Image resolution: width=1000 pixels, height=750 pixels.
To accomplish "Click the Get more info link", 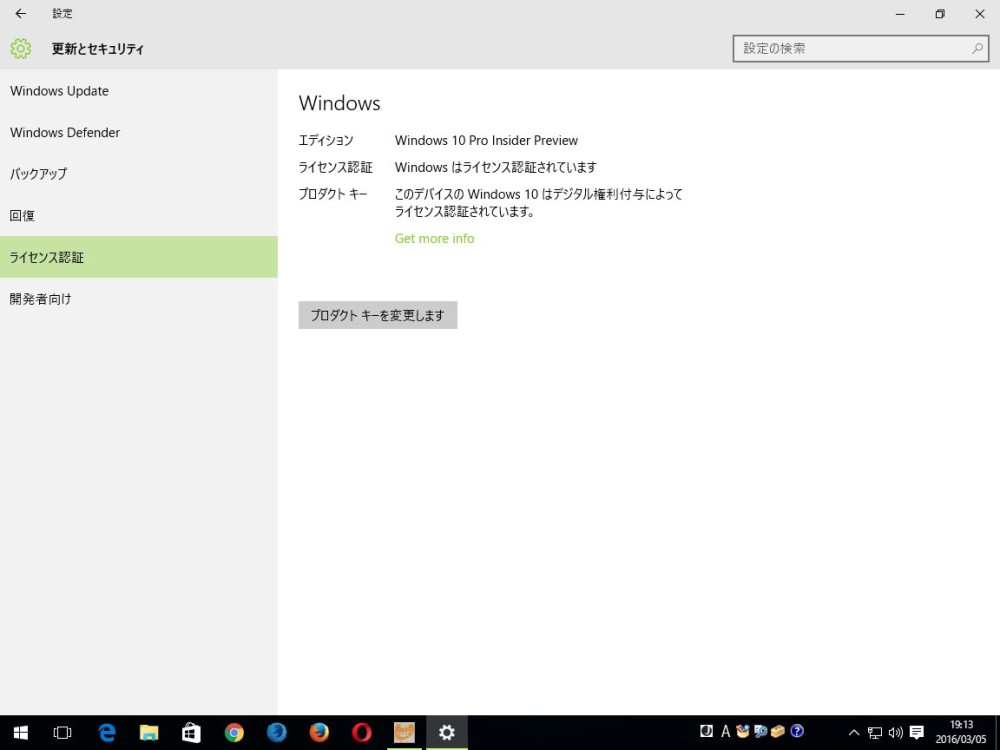I will point(434,239).
